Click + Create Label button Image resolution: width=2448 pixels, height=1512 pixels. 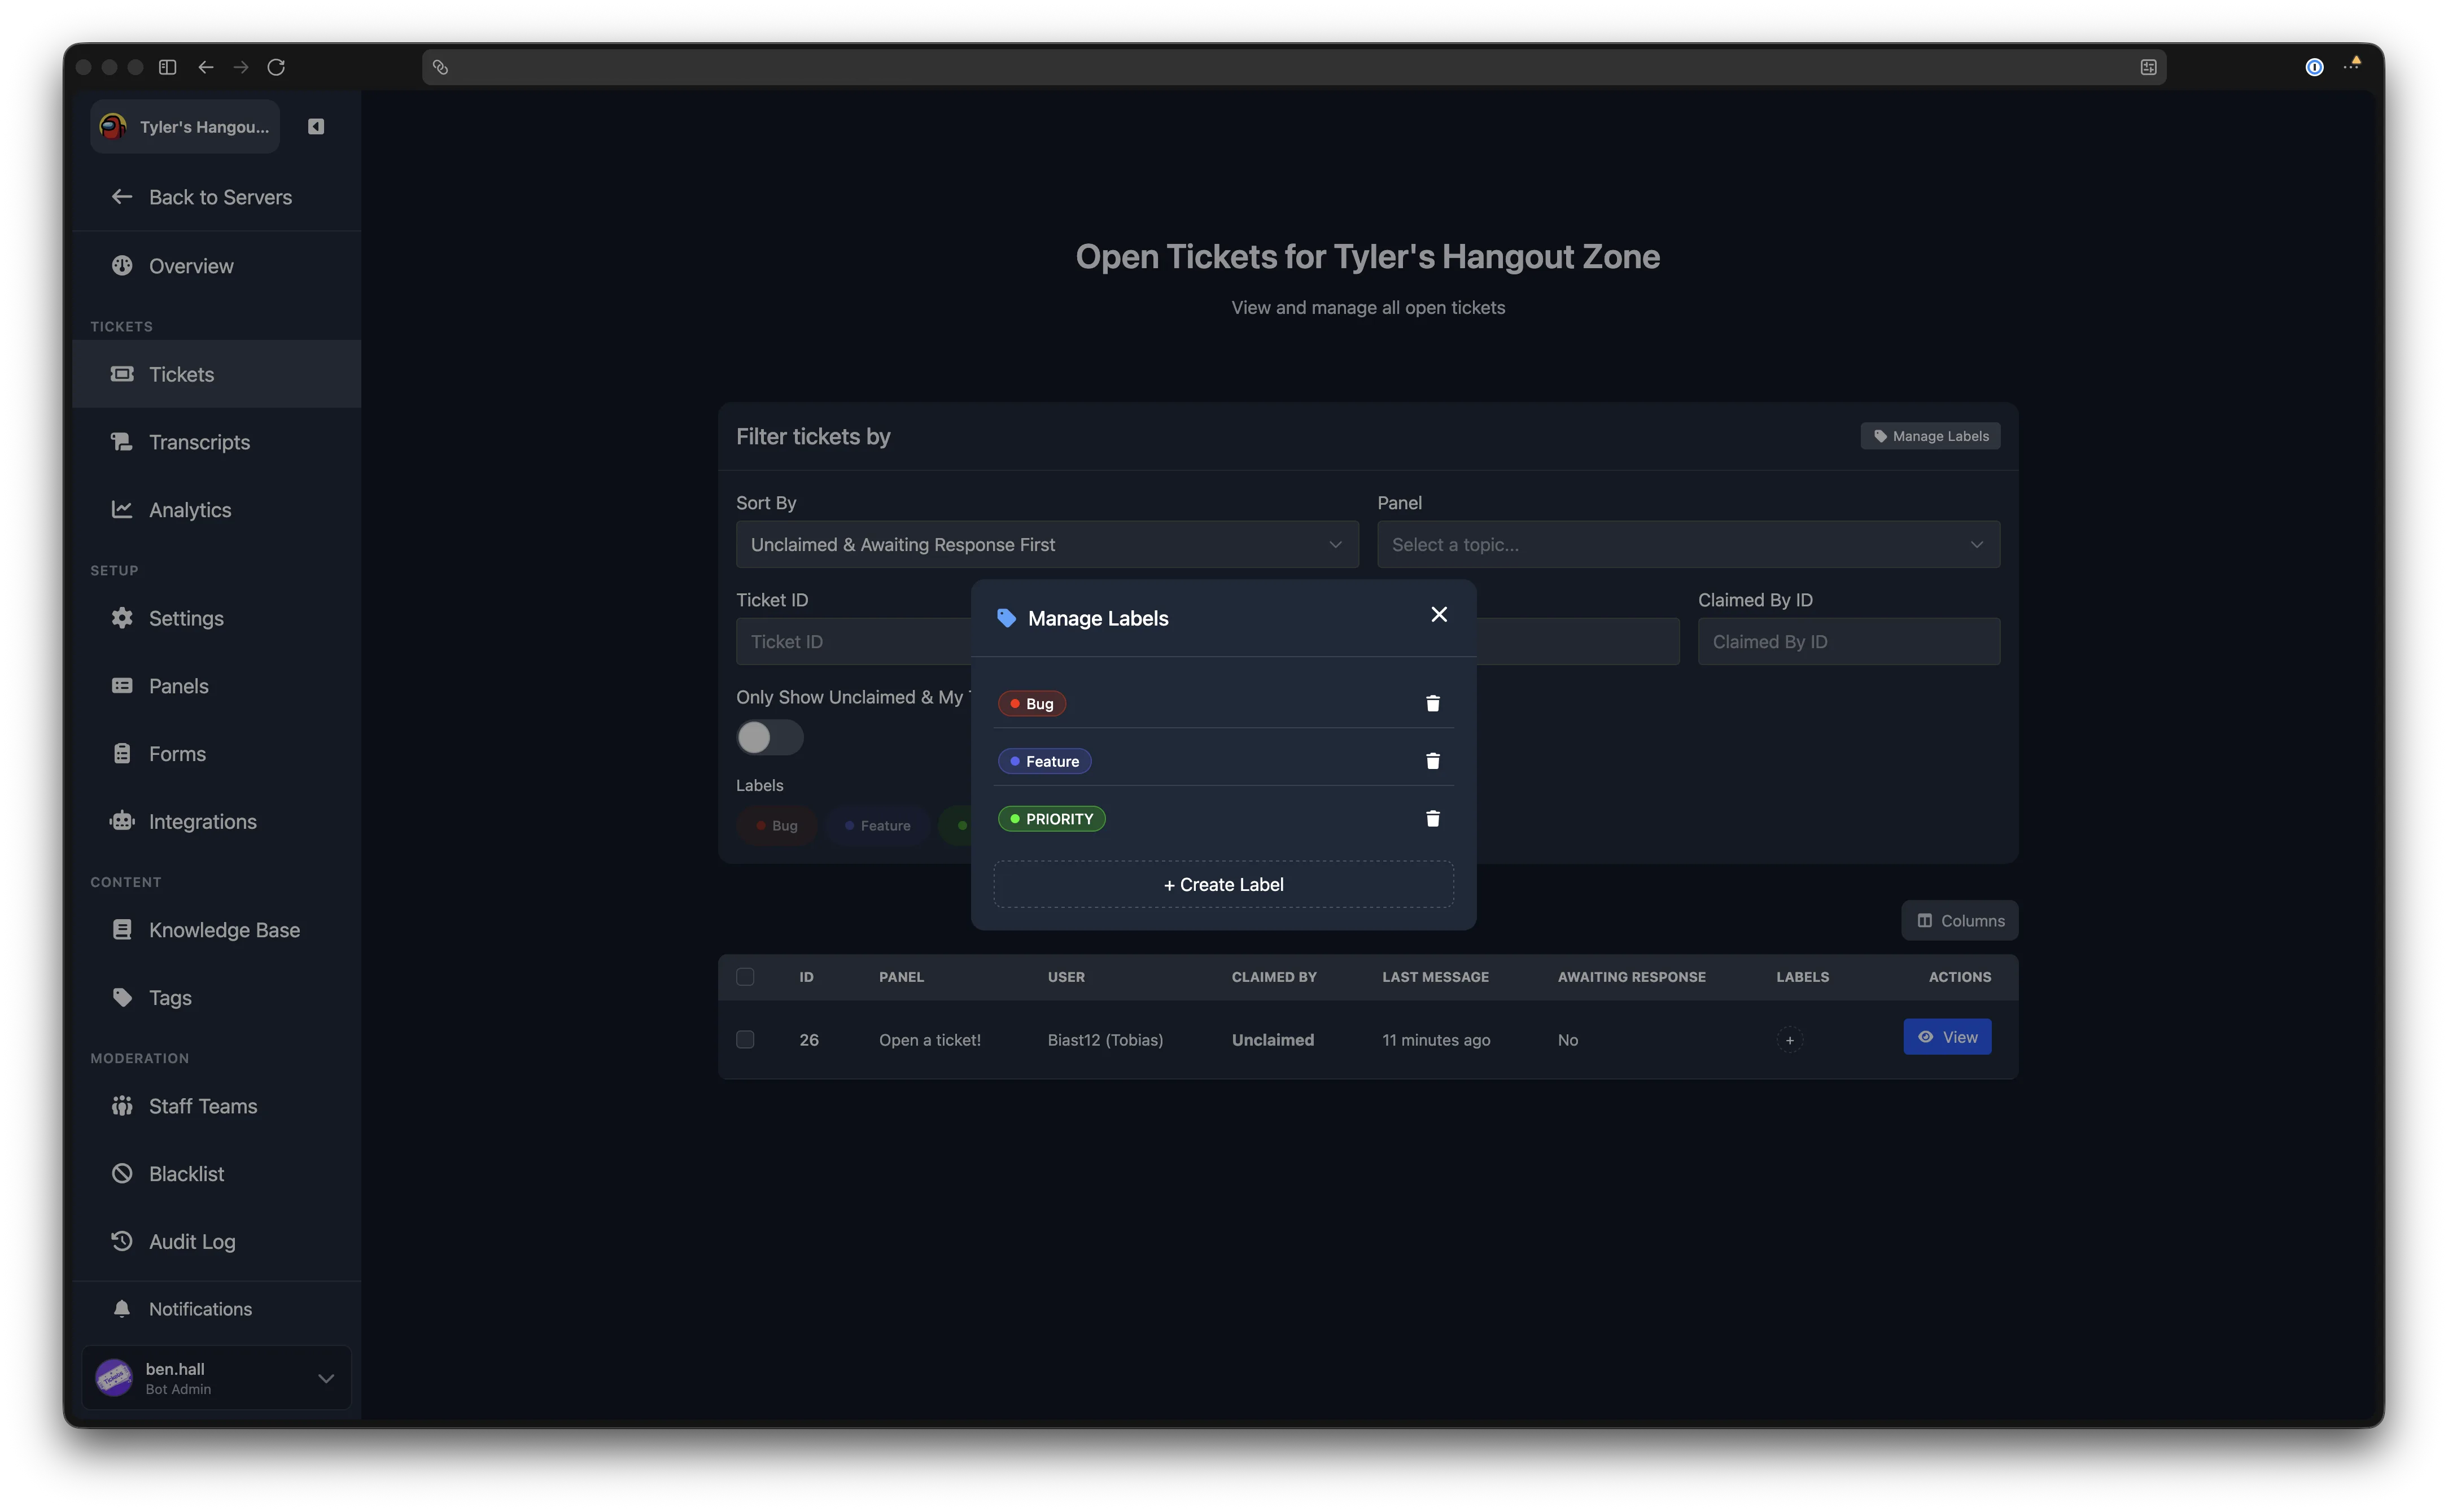click(x=1223, y=884)
